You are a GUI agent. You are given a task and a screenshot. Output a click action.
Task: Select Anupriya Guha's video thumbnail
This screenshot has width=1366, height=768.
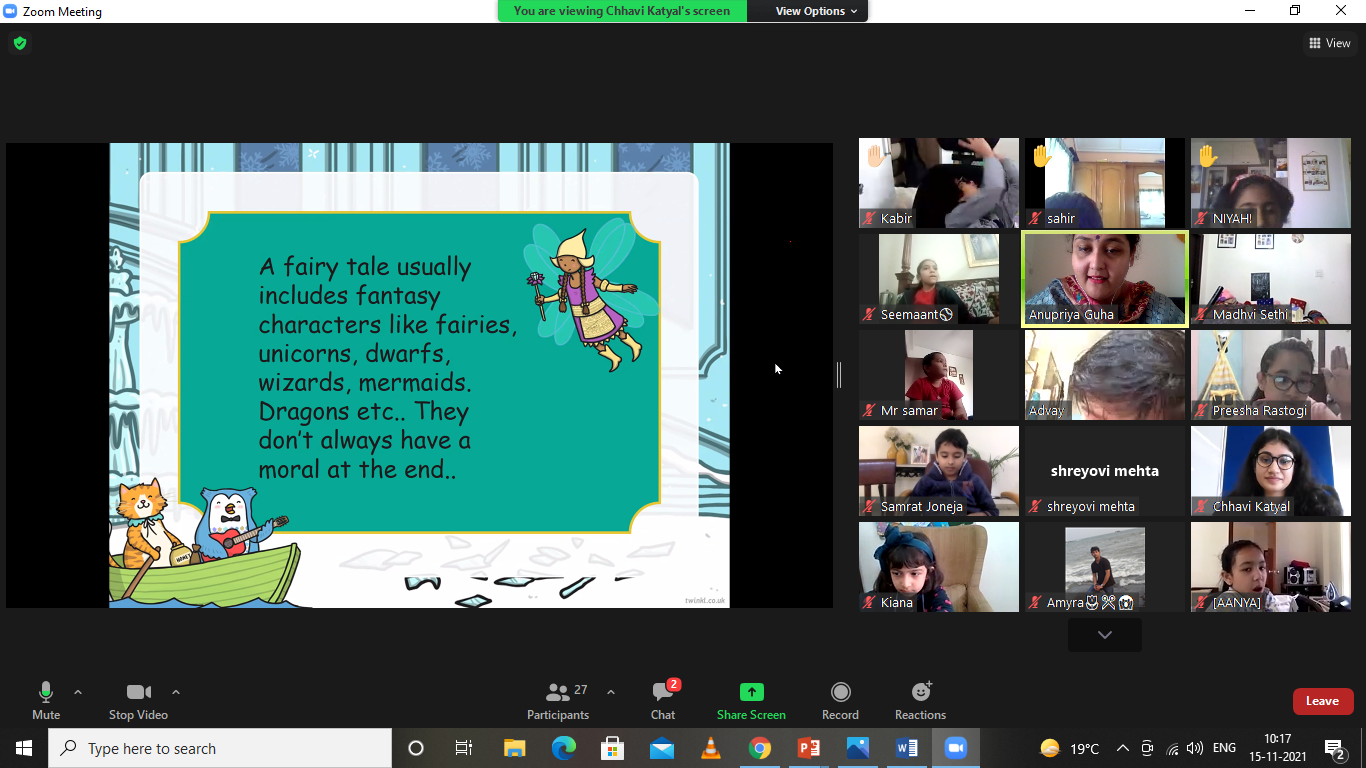click(1104, 278)
